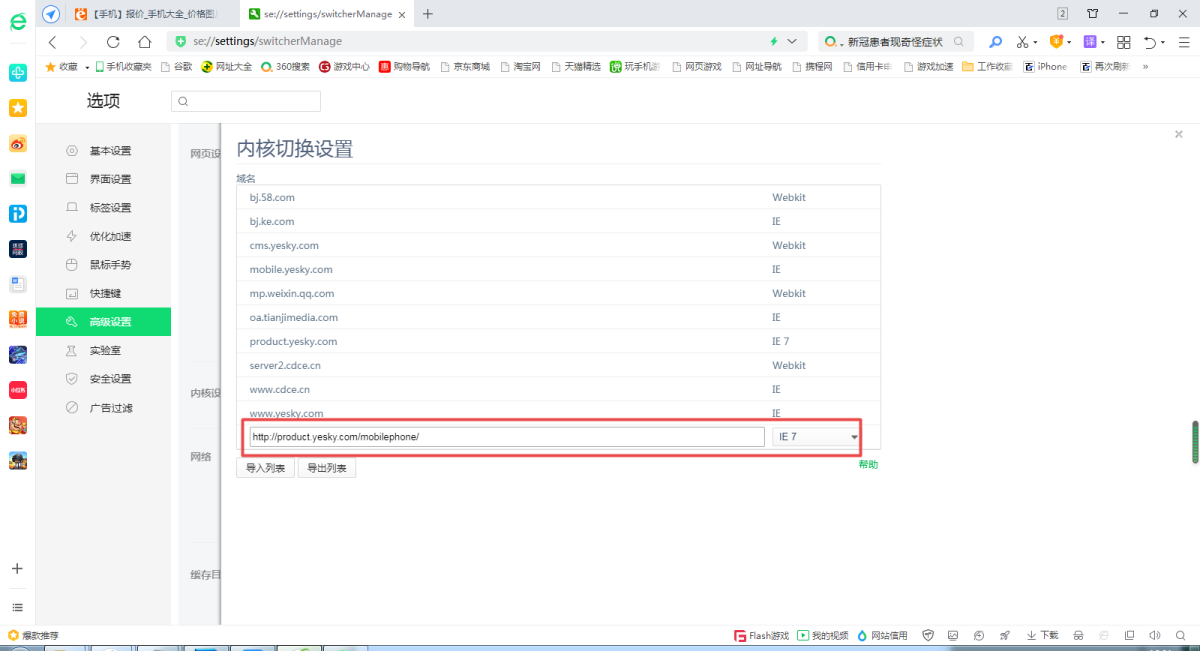The height and width of the screenshot is (651, 1200).
Task: Open Weibo icon in left sidebar
Action: point(18,144)
